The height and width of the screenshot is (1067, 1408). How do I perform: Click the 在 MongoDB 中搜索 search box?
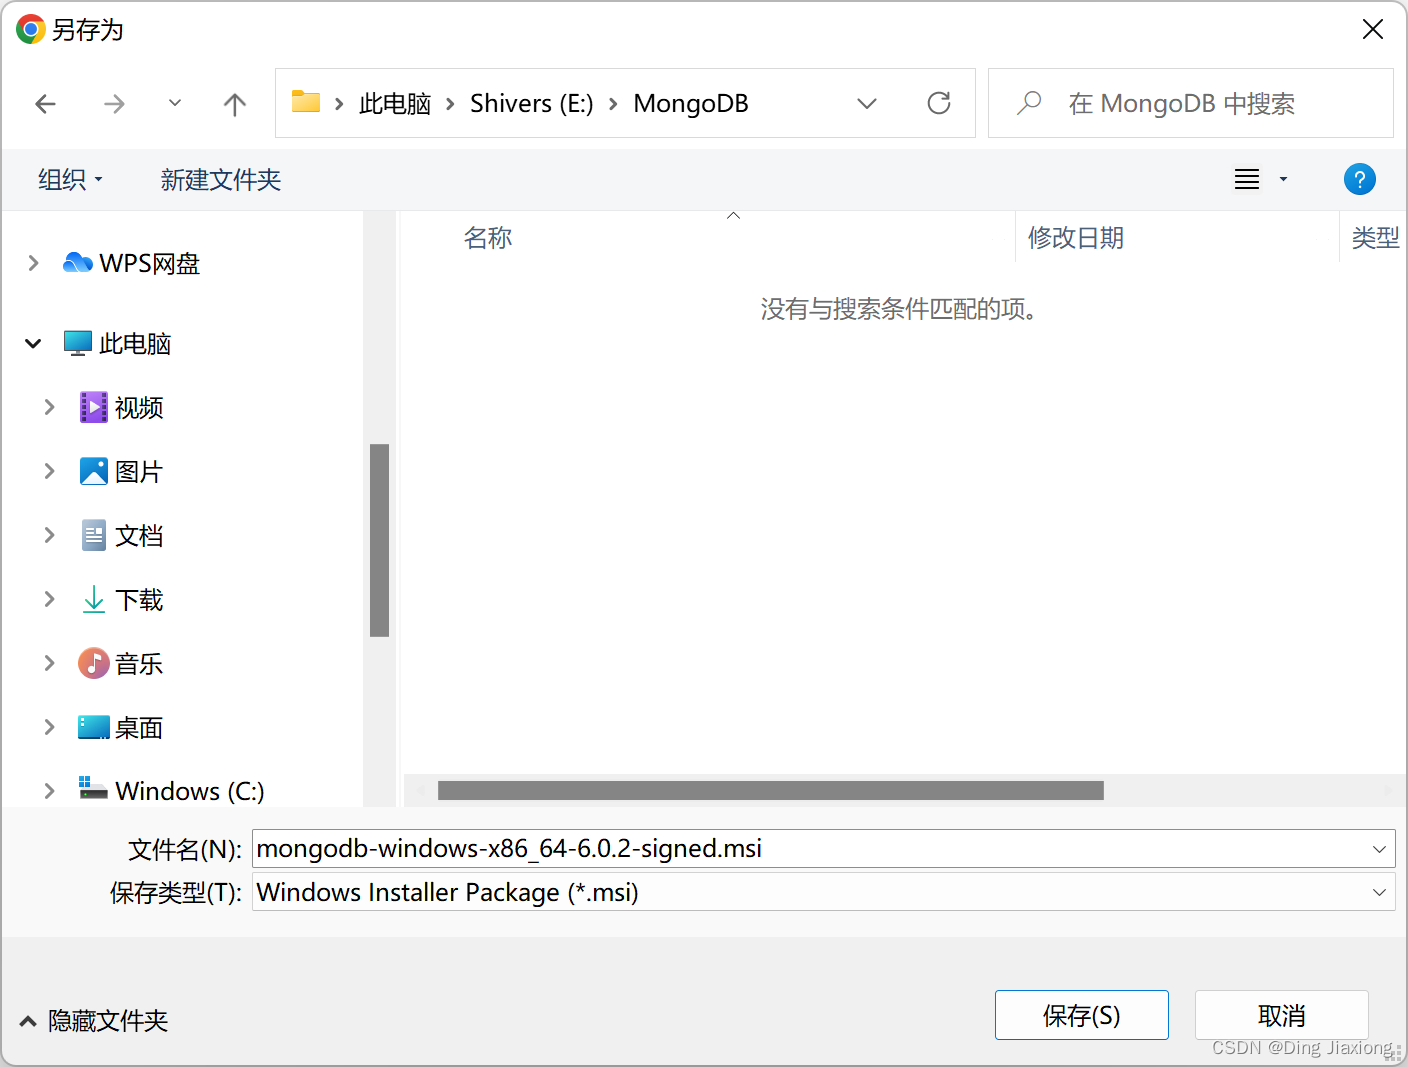tap(1191, 103)
